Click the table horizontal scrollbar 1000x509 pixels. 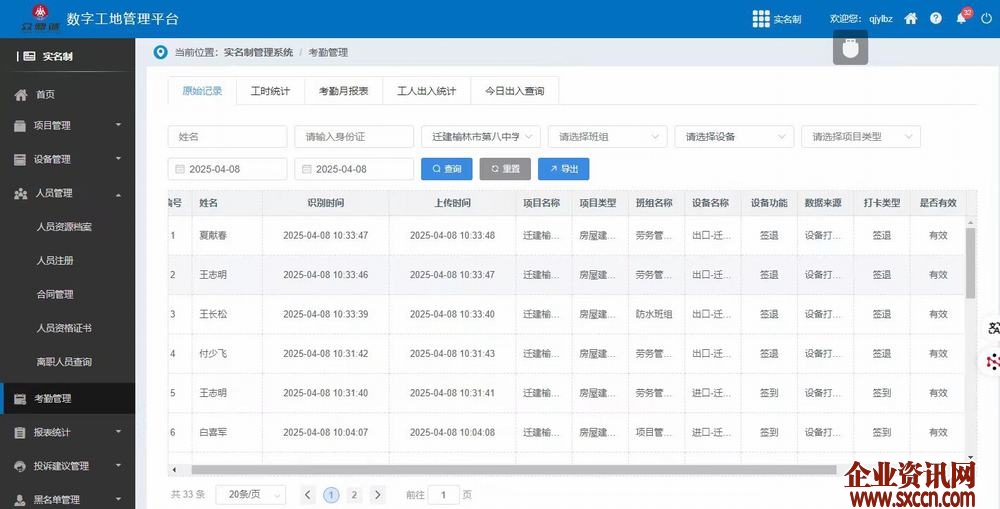click(514, 470)
